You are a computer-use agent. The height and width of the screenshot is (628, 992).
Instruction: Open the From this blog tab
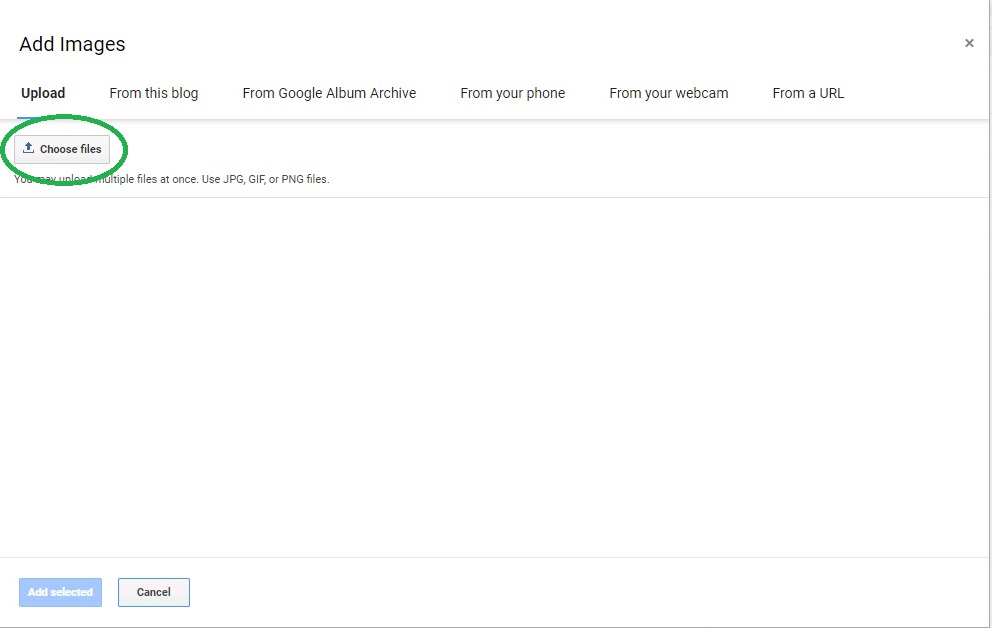(x=154, y=93)
